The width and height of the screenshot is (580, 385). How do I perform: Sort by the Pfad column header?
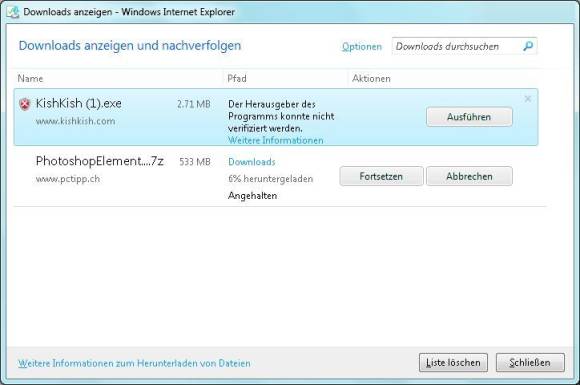click(237, 78)
